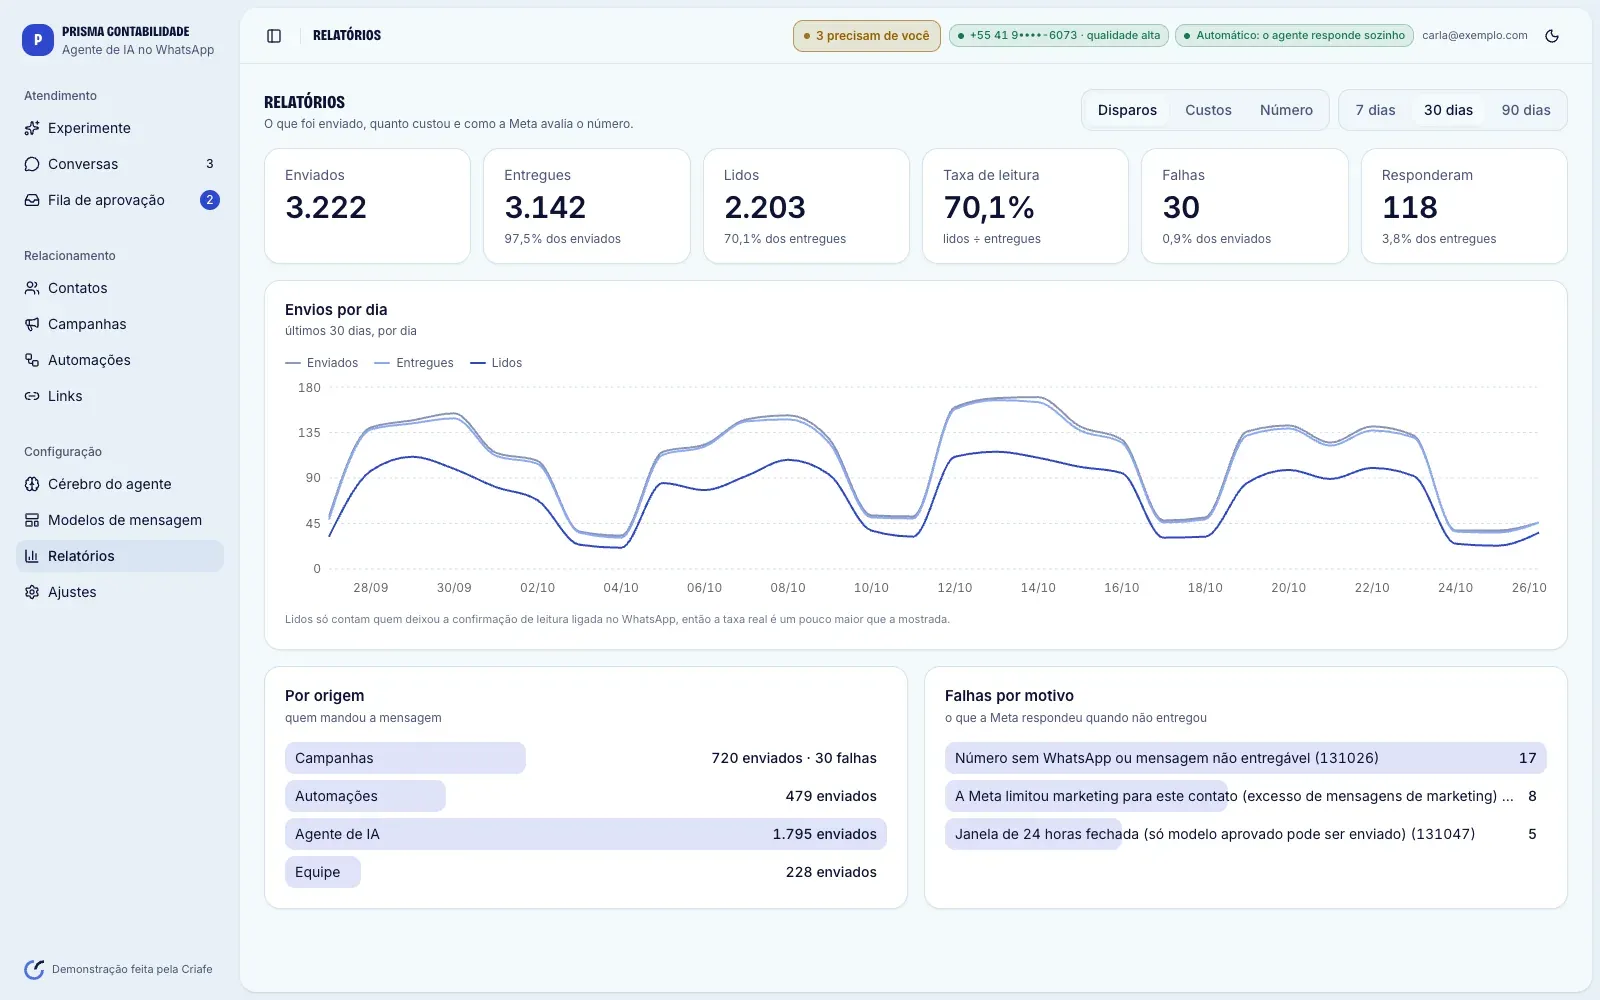Open carla@exemplo.com account menu
Viewport: 1600px width, 1000px height.
1475,36
